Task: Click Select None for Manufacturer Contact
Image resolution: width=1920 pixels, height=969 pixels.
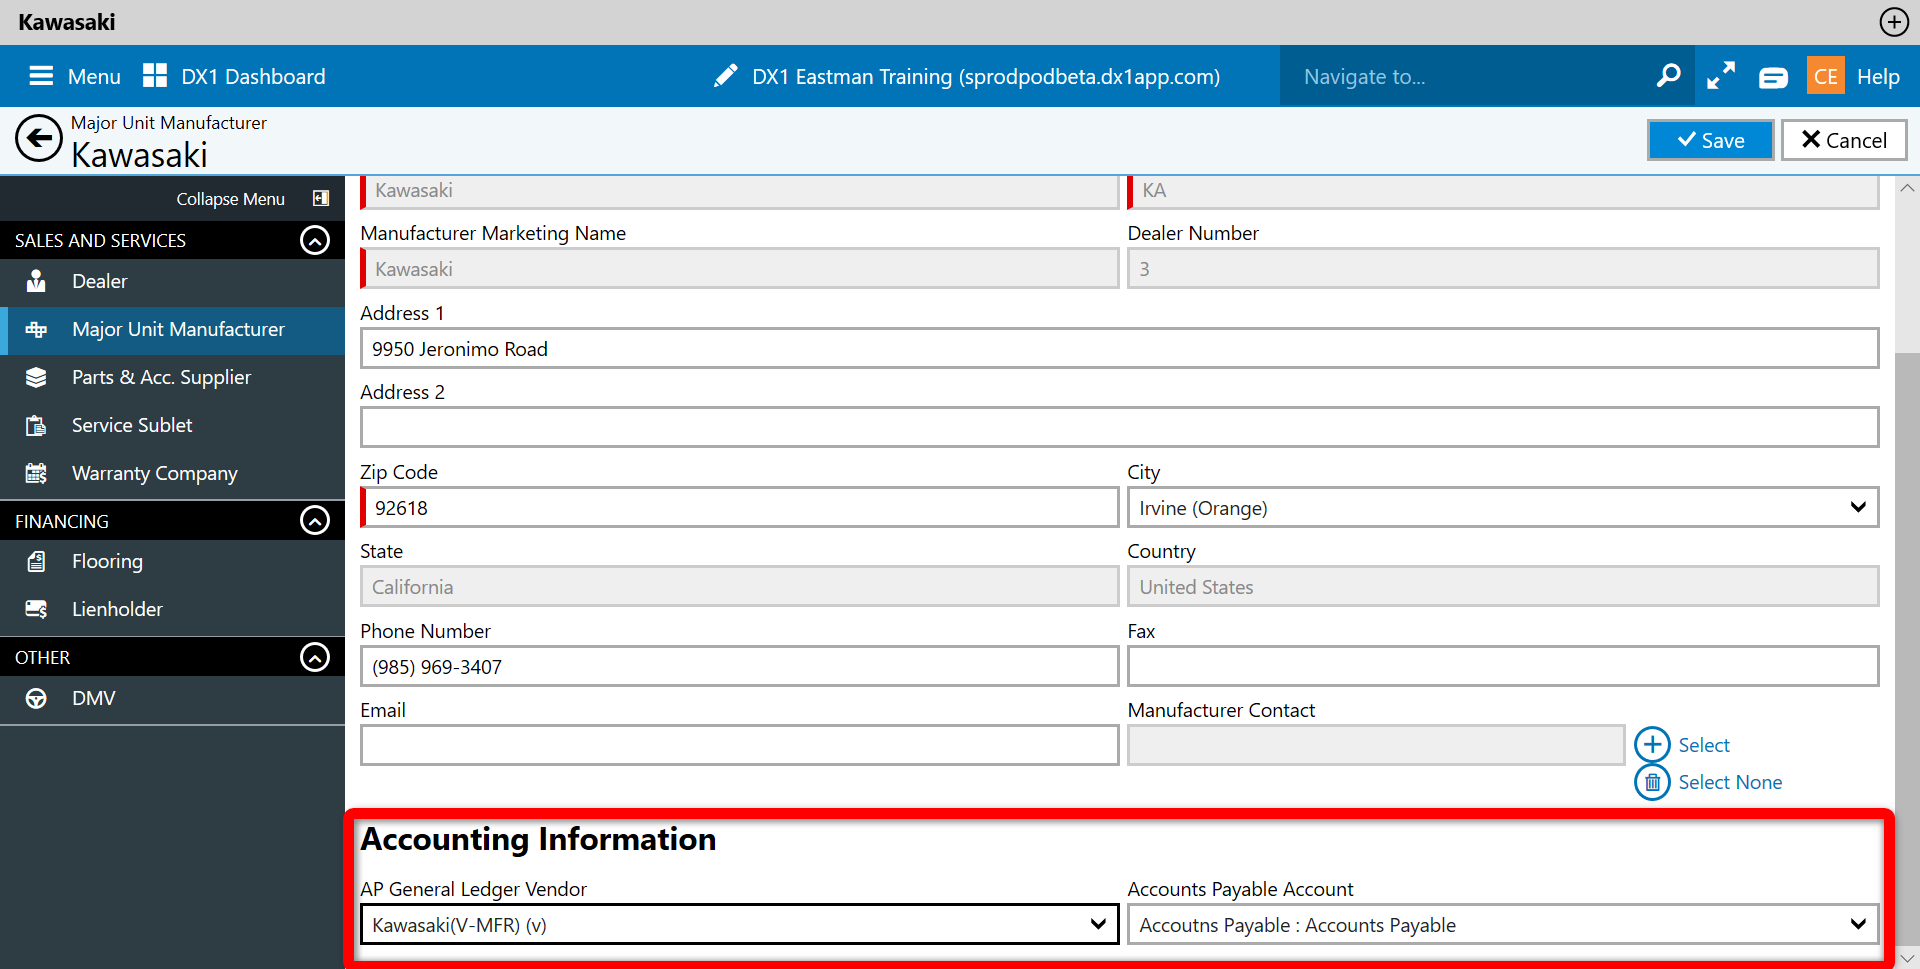Action: pyautogui.click(x=1730, y=782)
